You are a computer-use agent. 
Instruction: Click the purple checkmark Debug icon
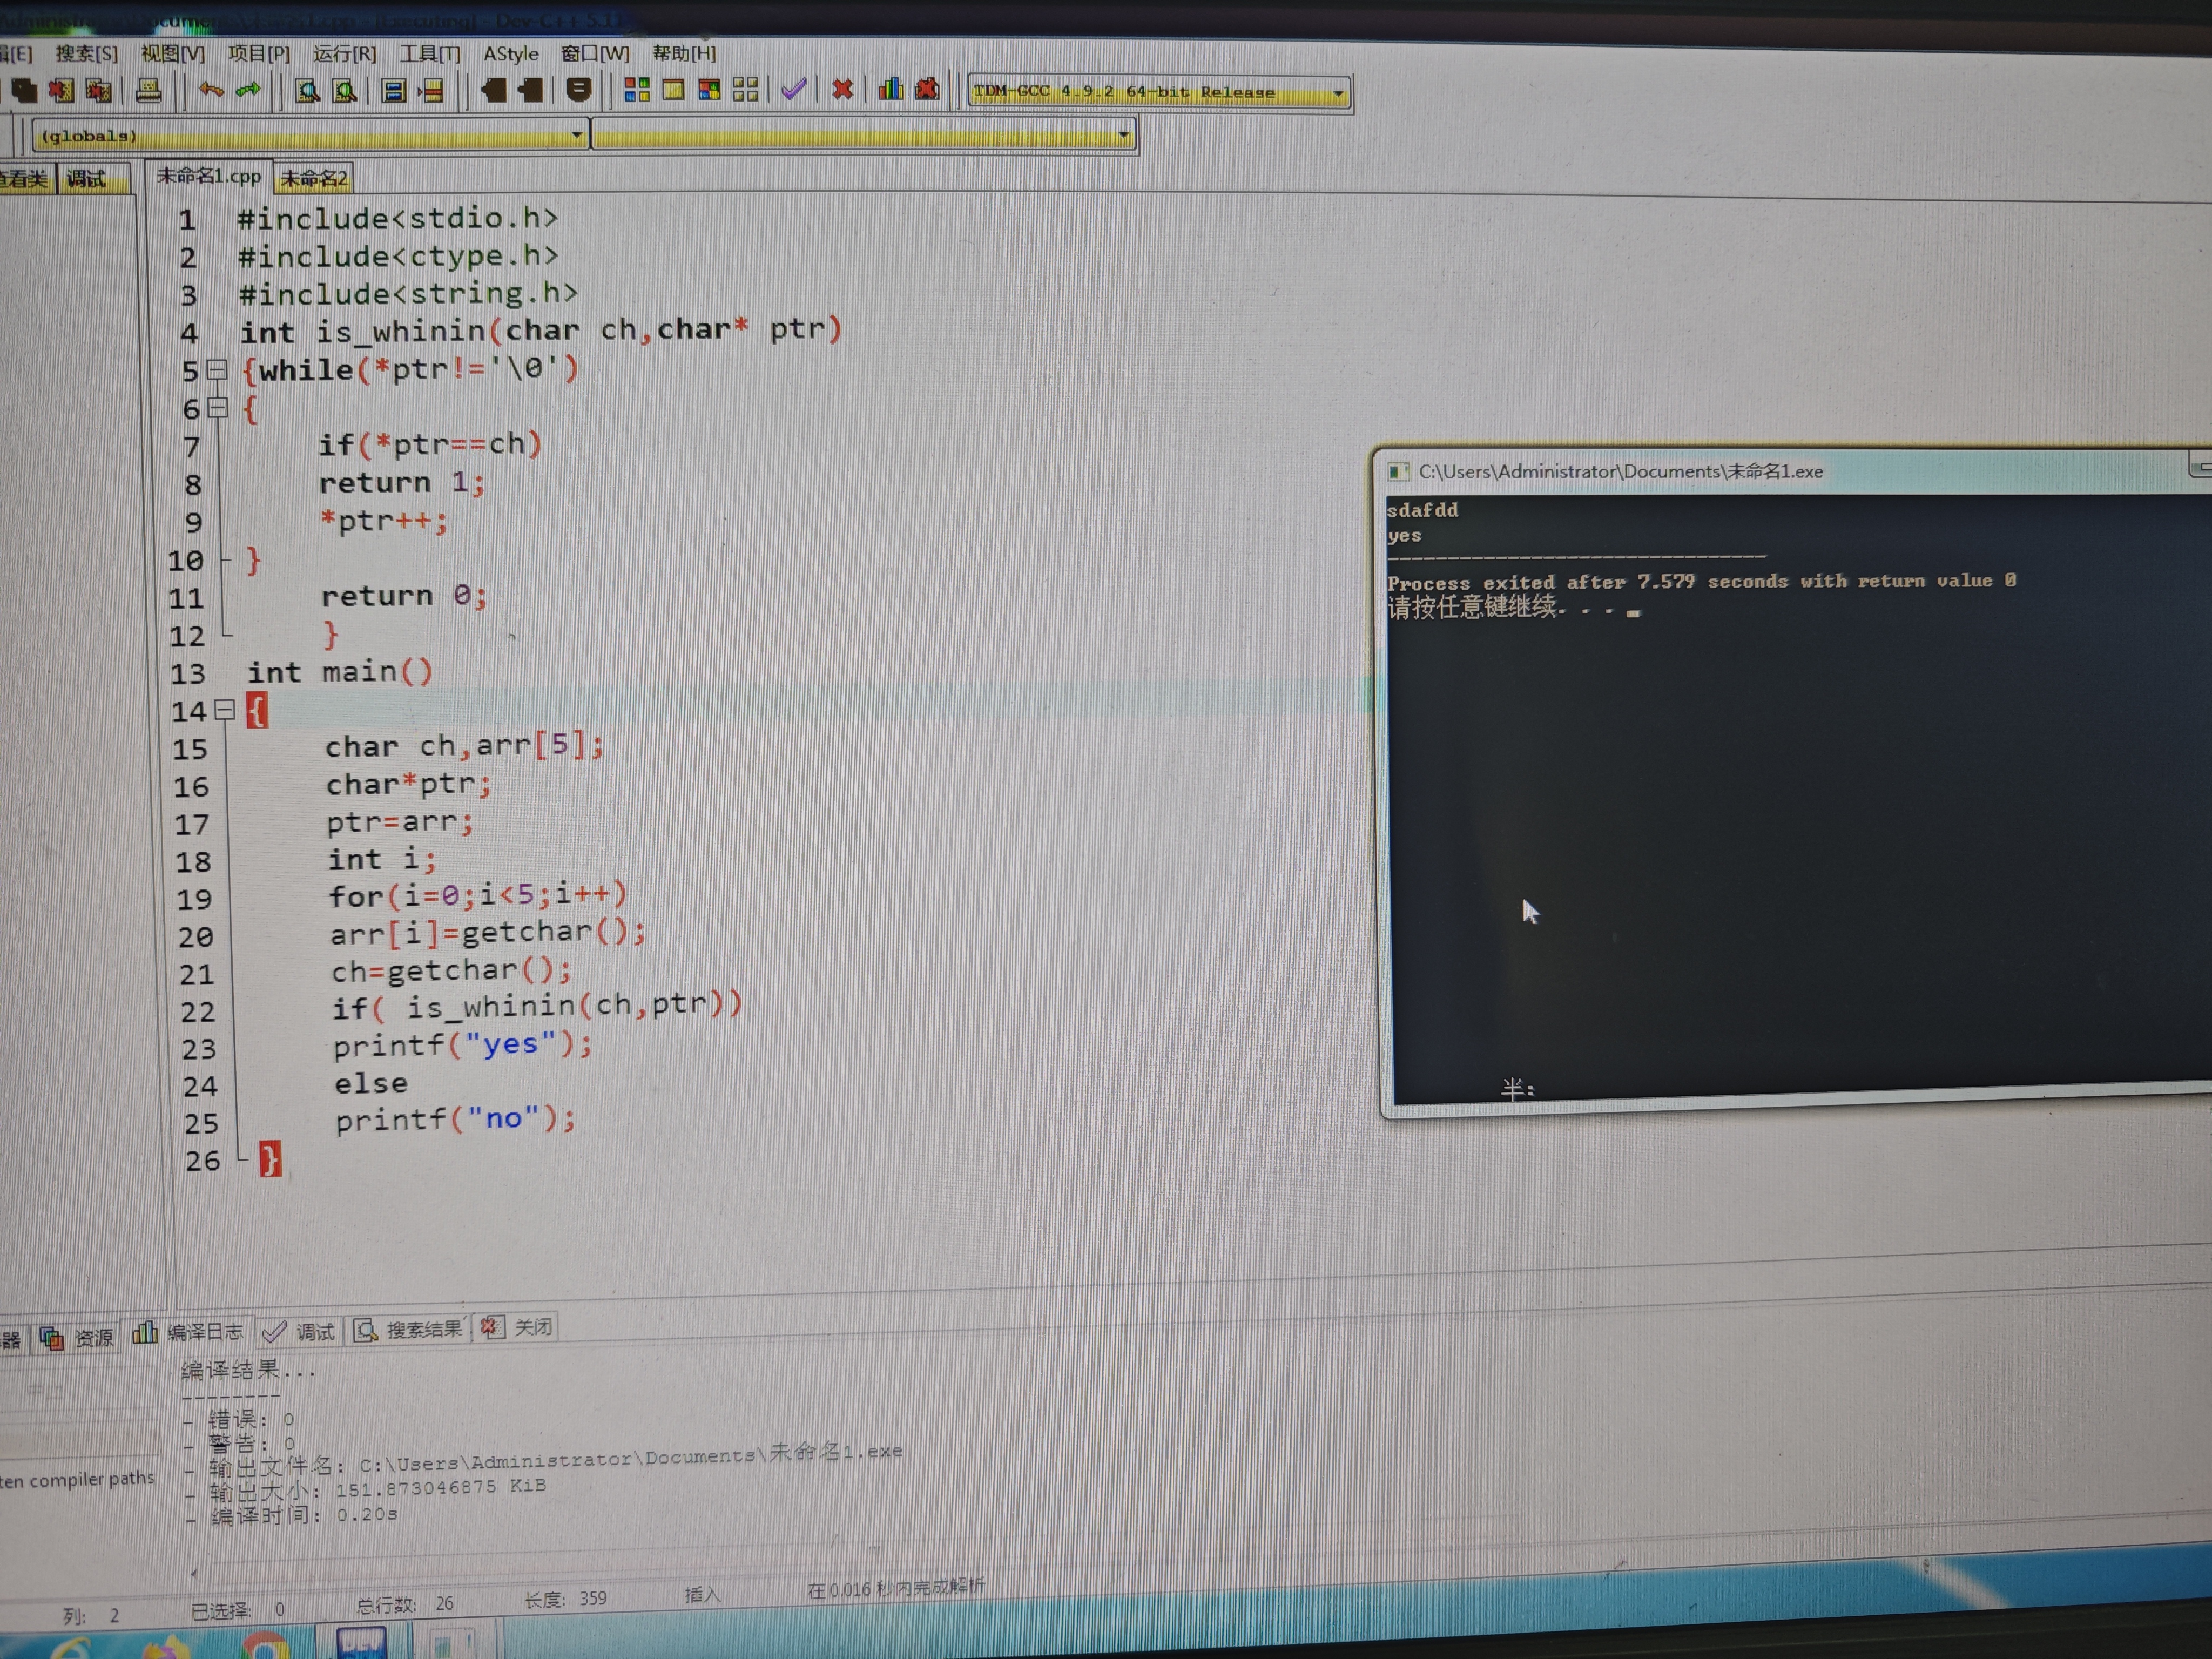click(x=794, y=90)
